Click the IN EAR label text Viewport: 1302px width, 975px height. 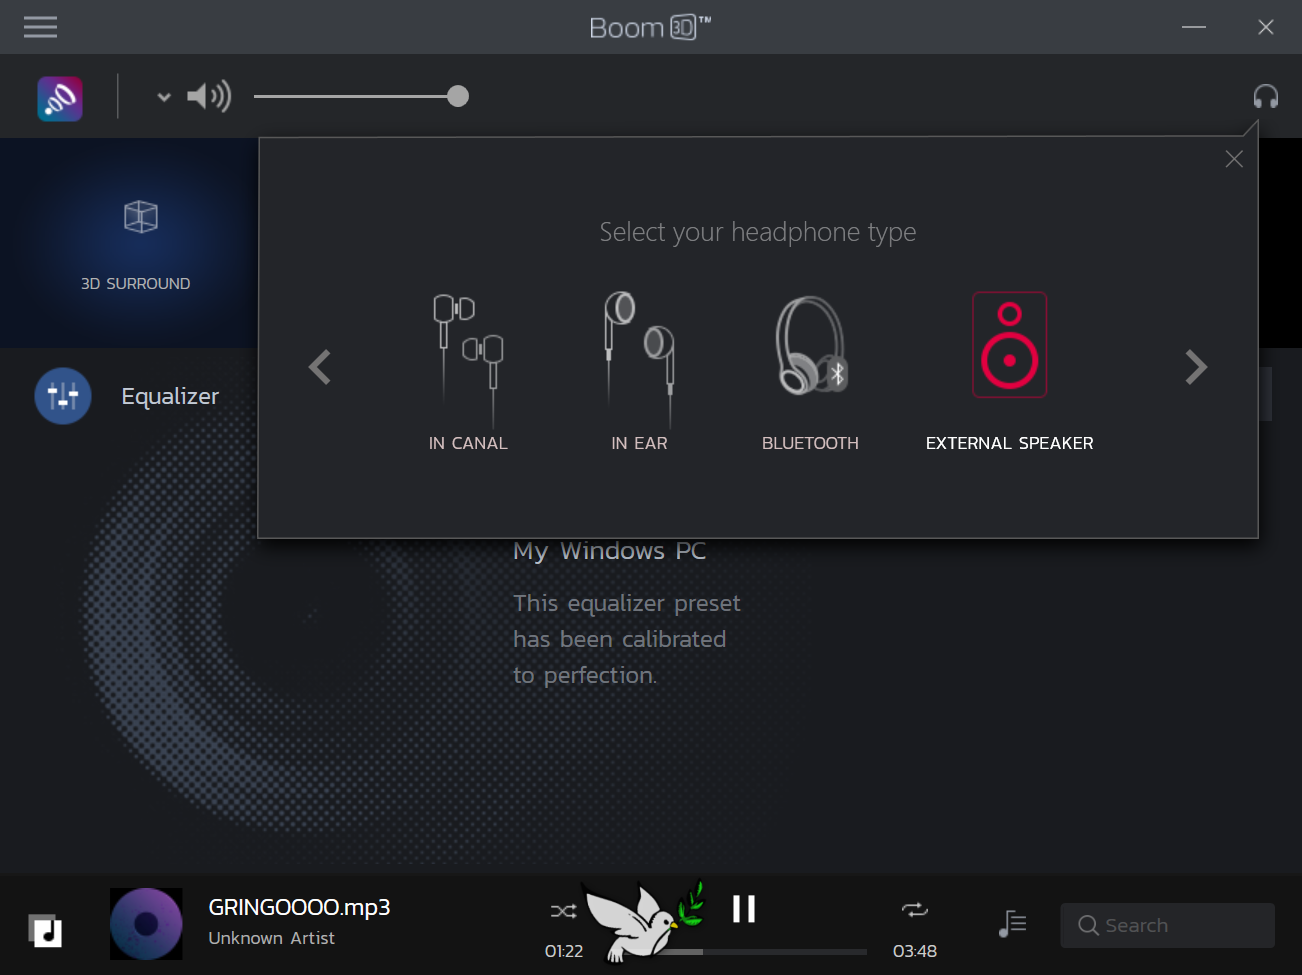[639, 443]
